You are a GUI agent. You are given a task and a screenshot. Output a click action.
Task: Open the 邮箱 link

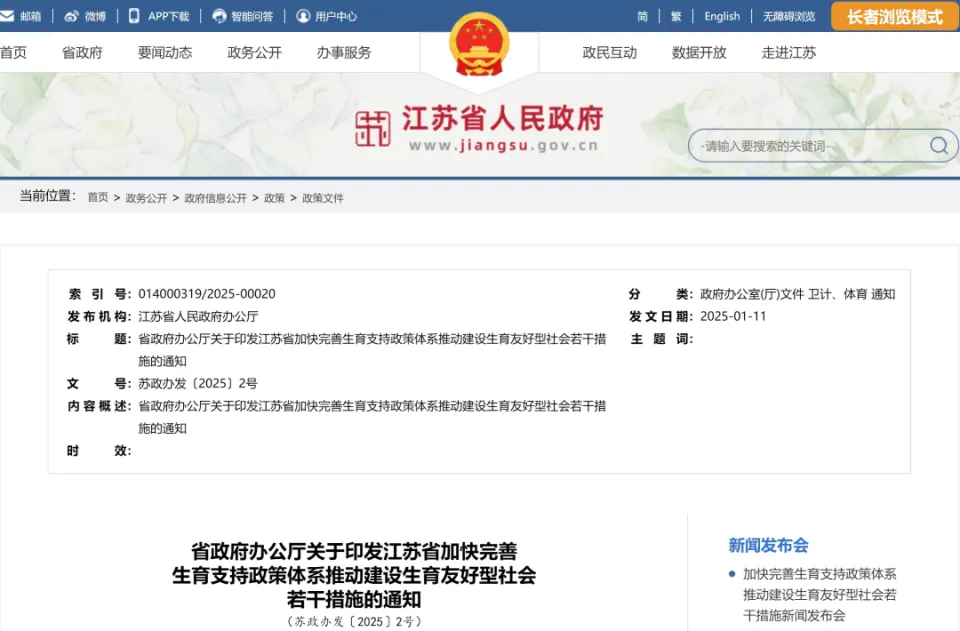(31, 17)
